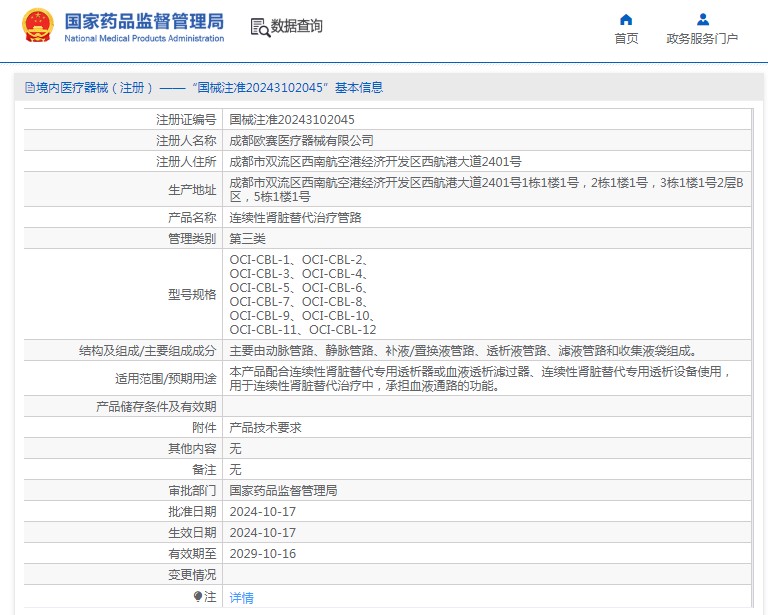Select the 注册人住所 address value
The width and height of the screenshot is (768, 615).
pyautogui.click(x=375, y=162)
